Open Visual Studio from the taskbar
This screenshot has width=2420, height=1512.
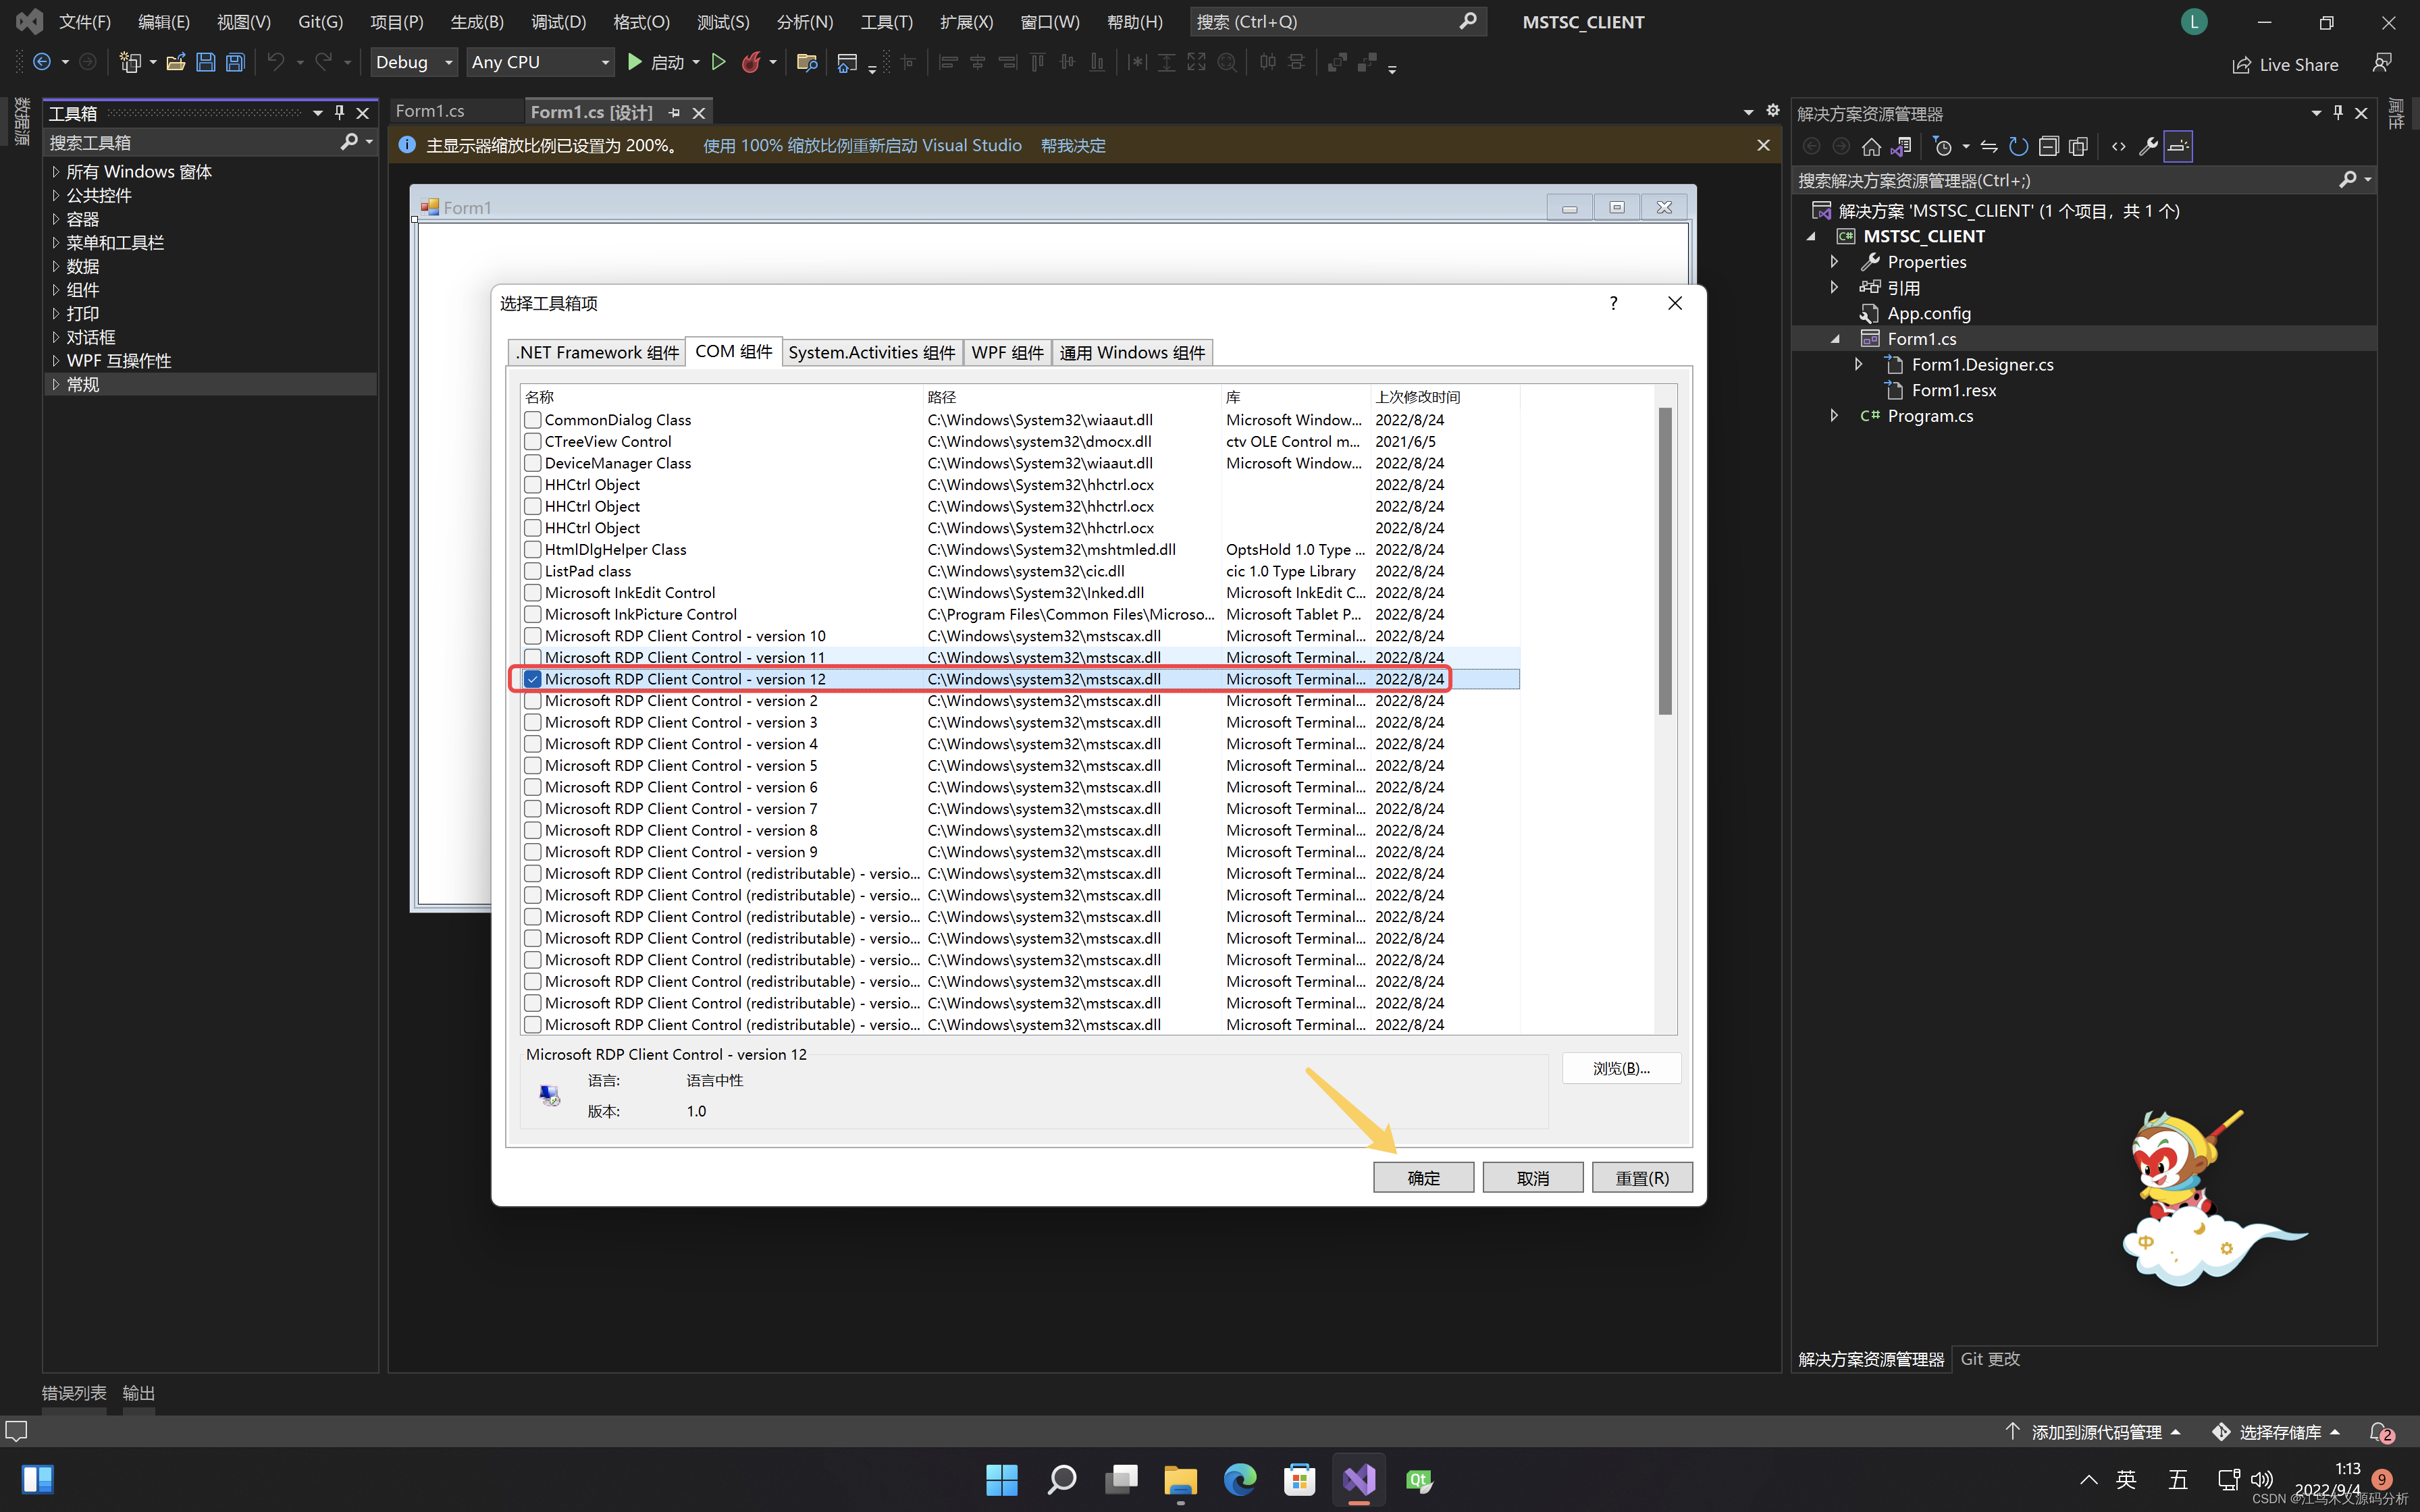1359,1479
